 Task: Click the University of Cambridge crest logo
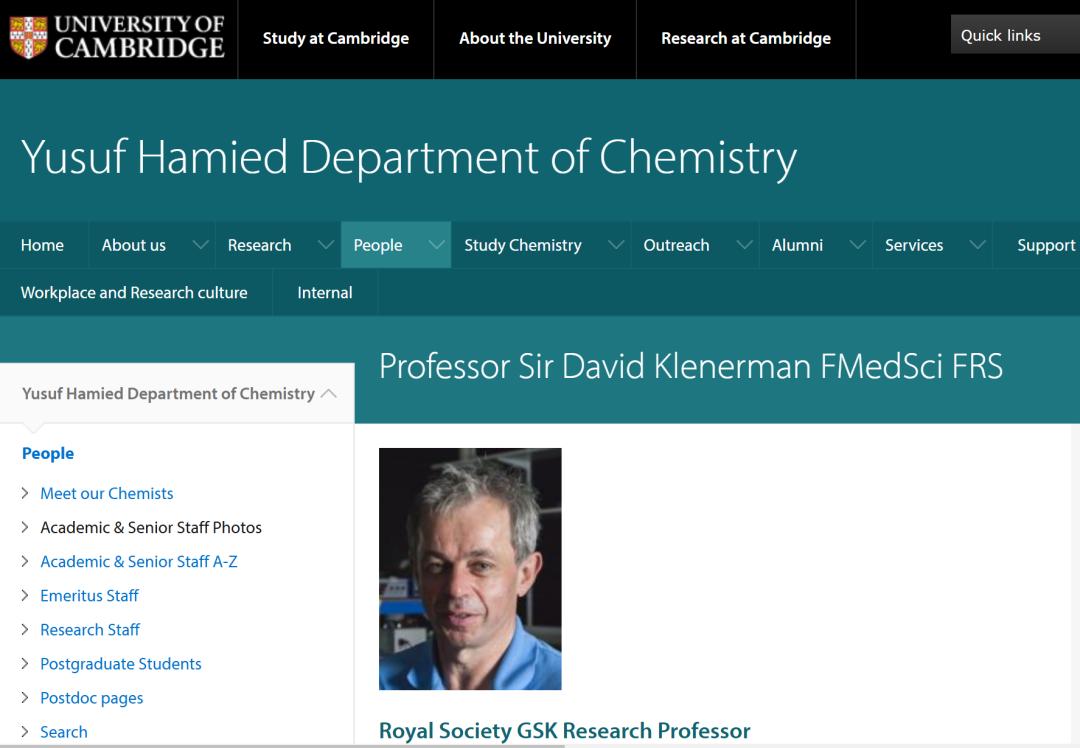(27, 37)
